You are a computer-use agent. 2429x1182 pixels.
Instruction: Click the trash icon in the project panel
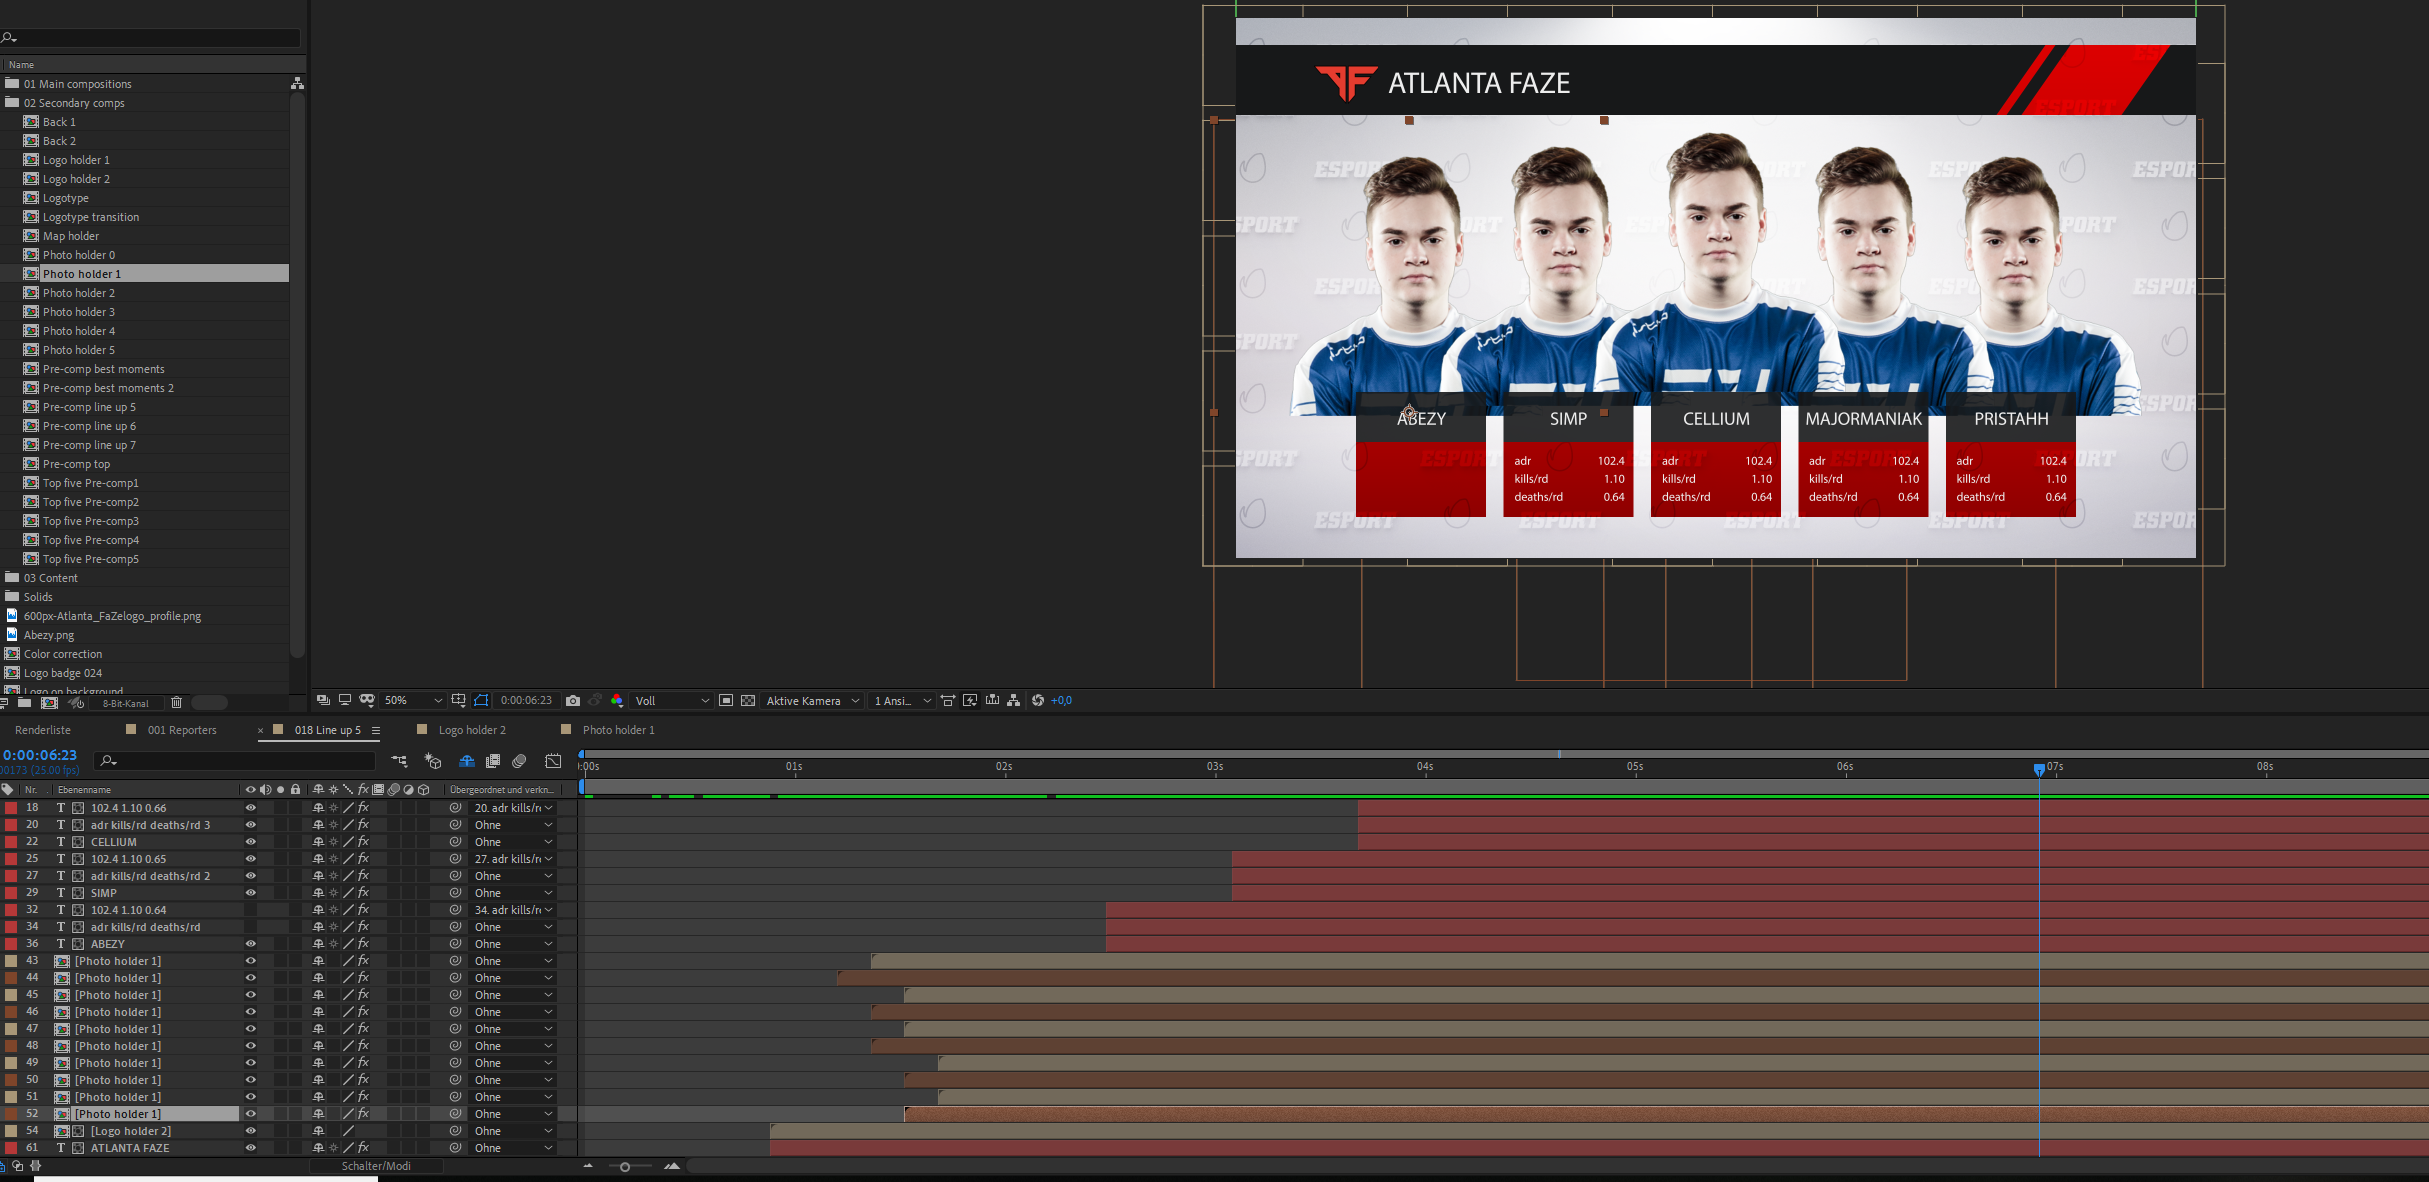click(177, 703)
